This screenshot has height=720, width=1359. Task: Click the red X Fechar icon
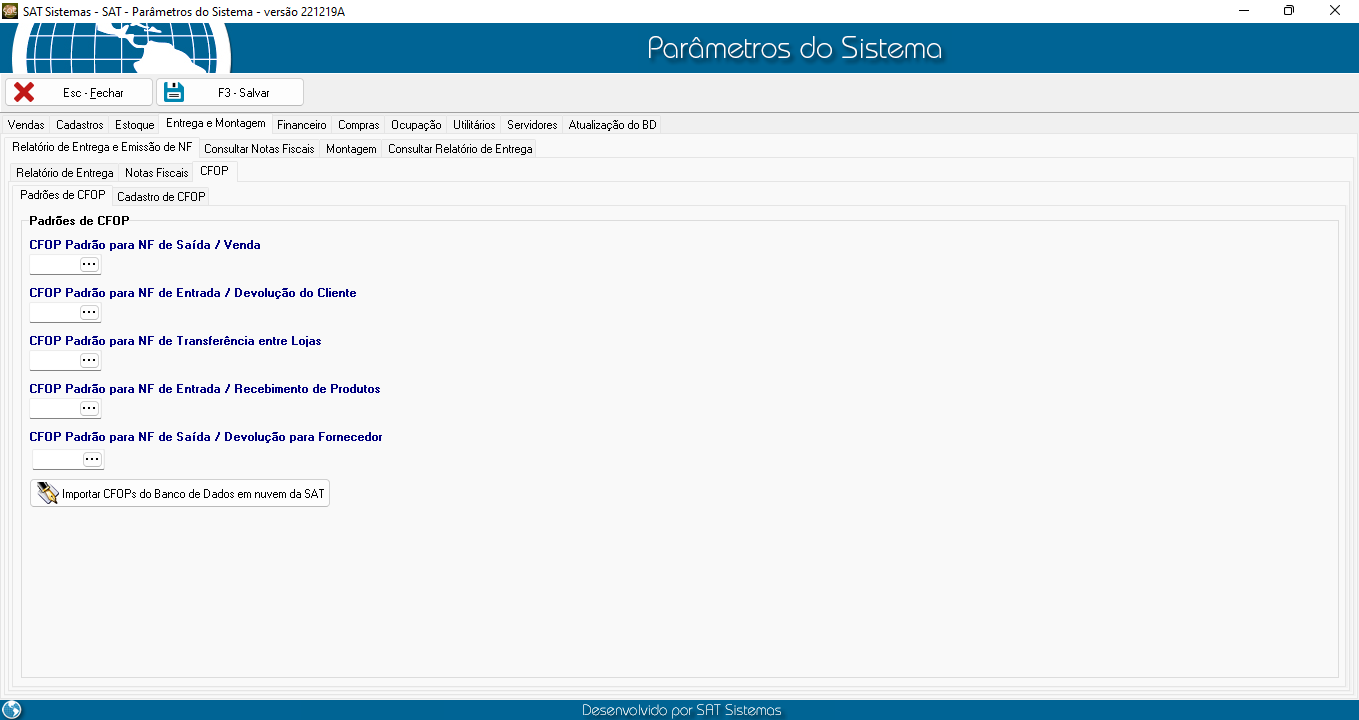point(24,92)
